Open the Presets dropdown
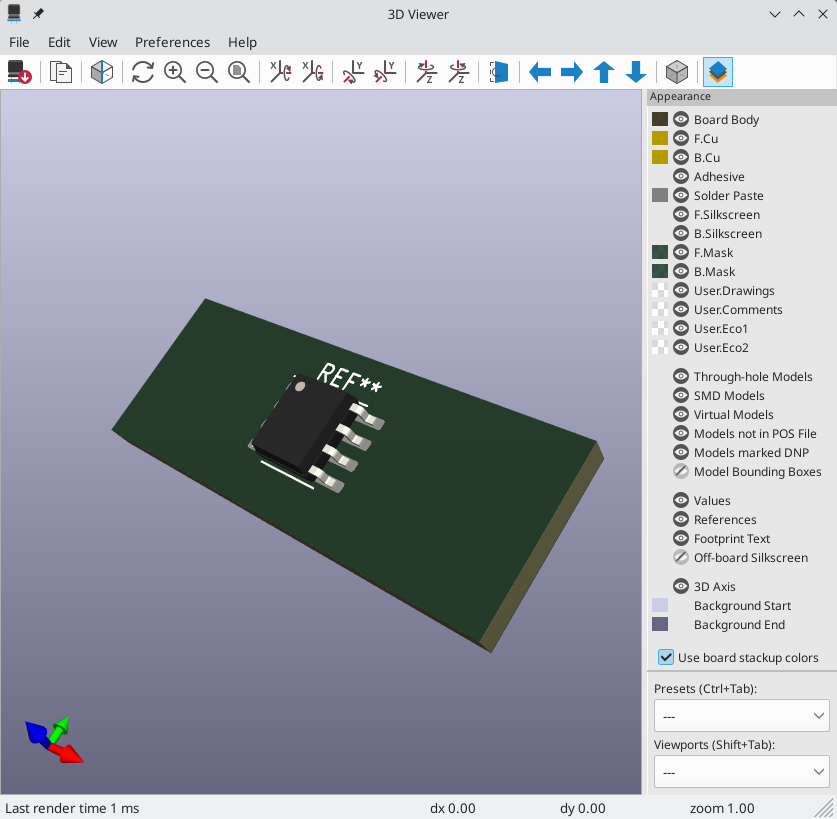This screenshot has width=837, height=819. (x=741, y=715)
